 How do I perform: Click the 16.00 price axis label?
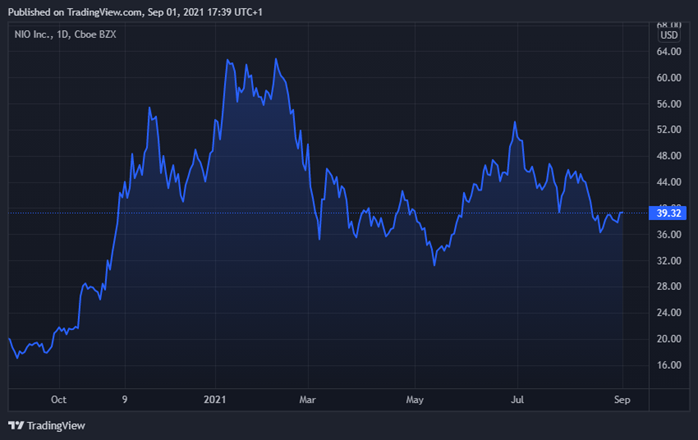coord(667,365)
